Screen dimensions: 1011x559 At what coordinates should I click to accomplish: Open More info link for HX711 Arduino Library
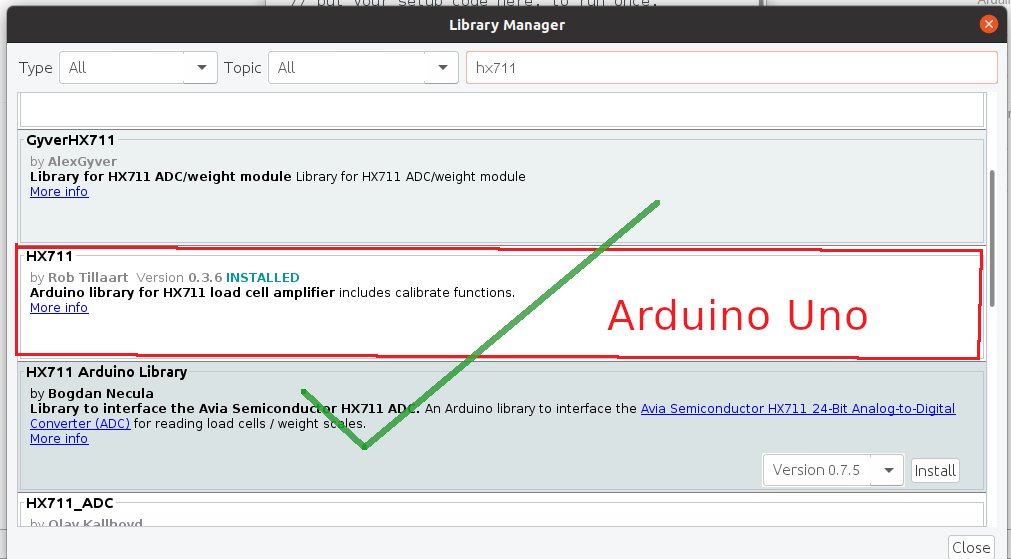click(x=59, y=438)
